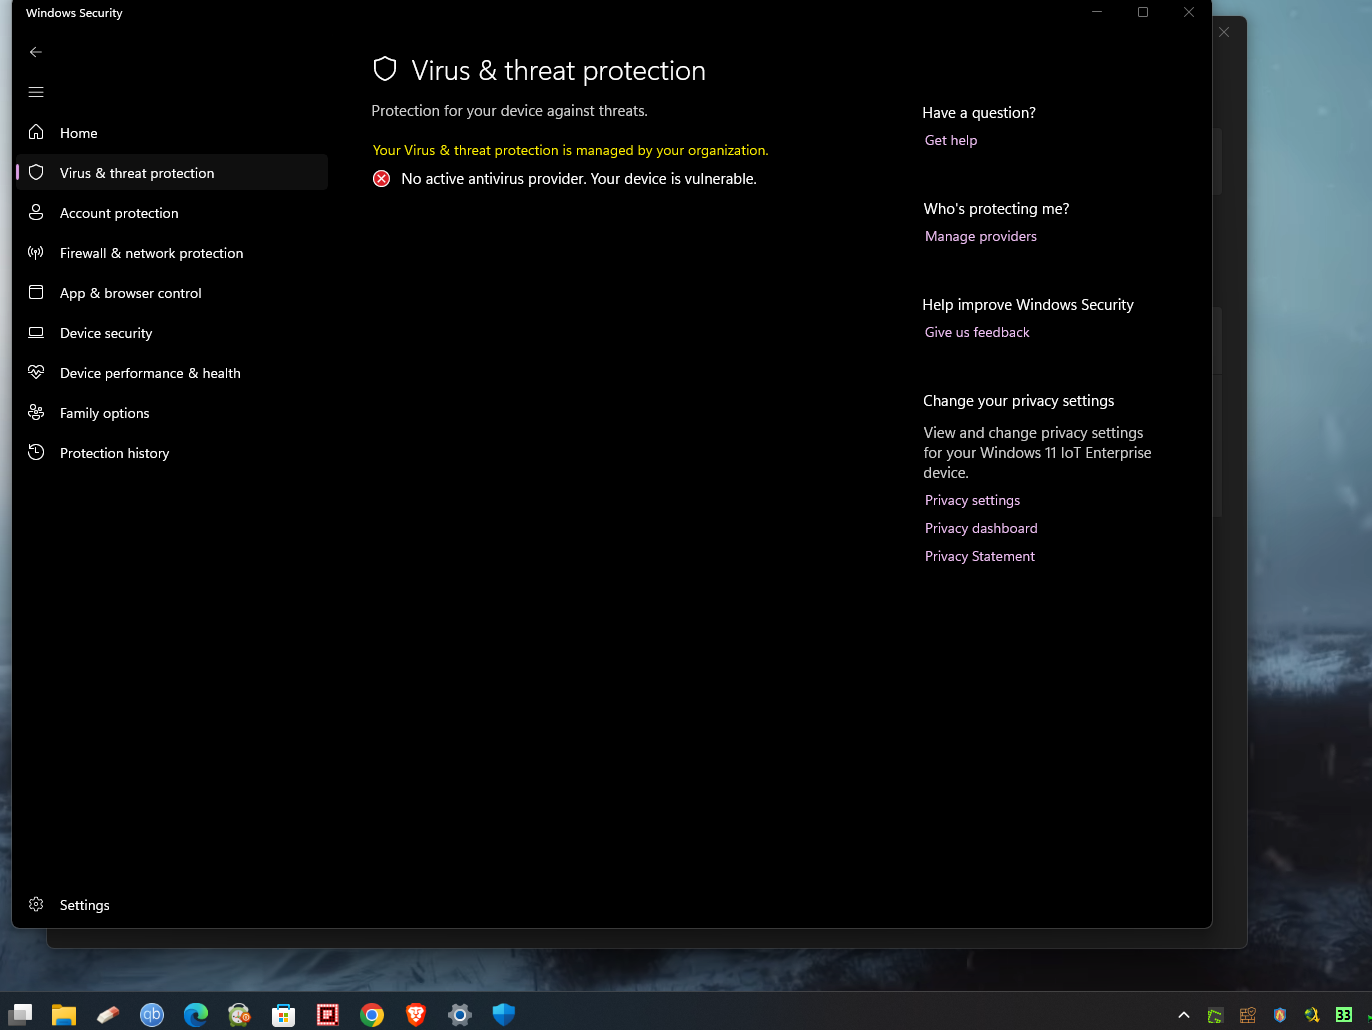
Task: Click the Family options people icon
Action: [x=36, y=412]
